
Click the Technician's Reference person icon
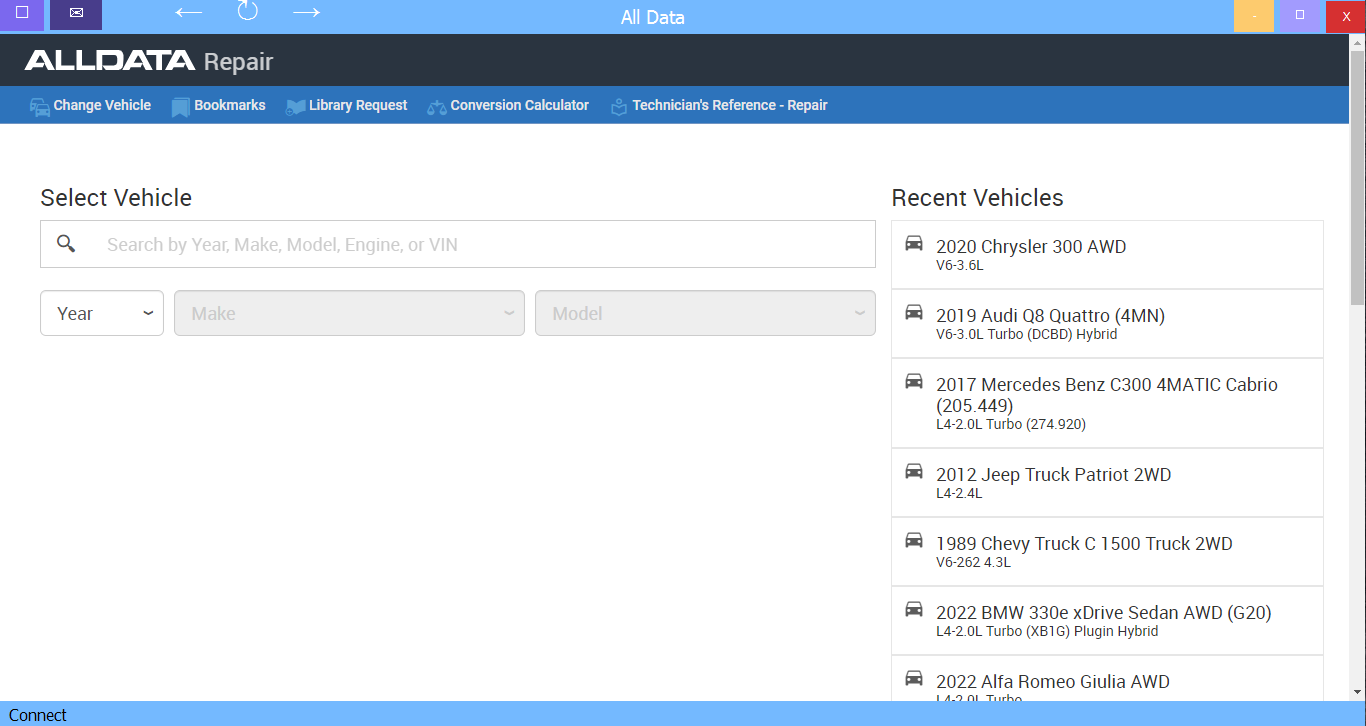point(619,105)
